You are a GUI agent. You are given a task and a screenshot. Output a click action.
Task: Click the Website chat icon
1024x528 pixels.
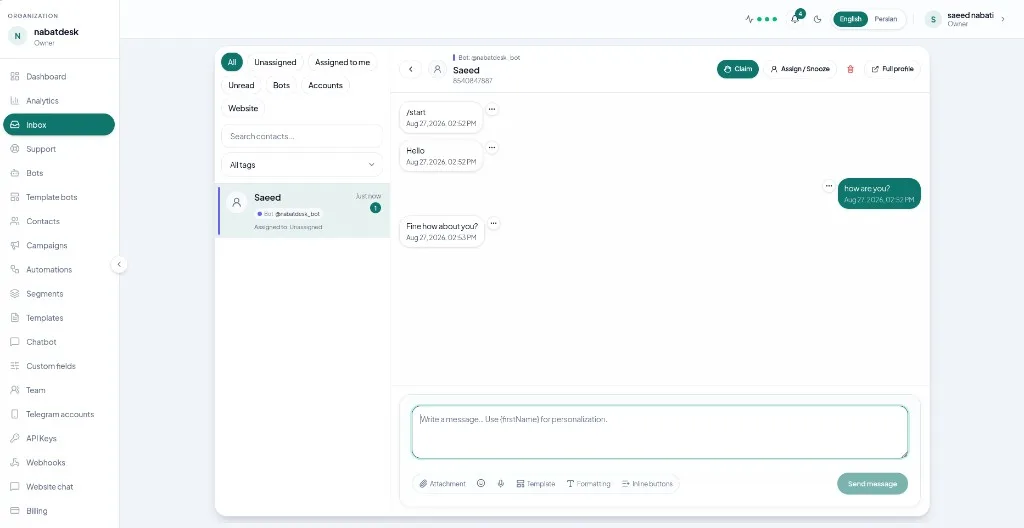tap(14, 487)
